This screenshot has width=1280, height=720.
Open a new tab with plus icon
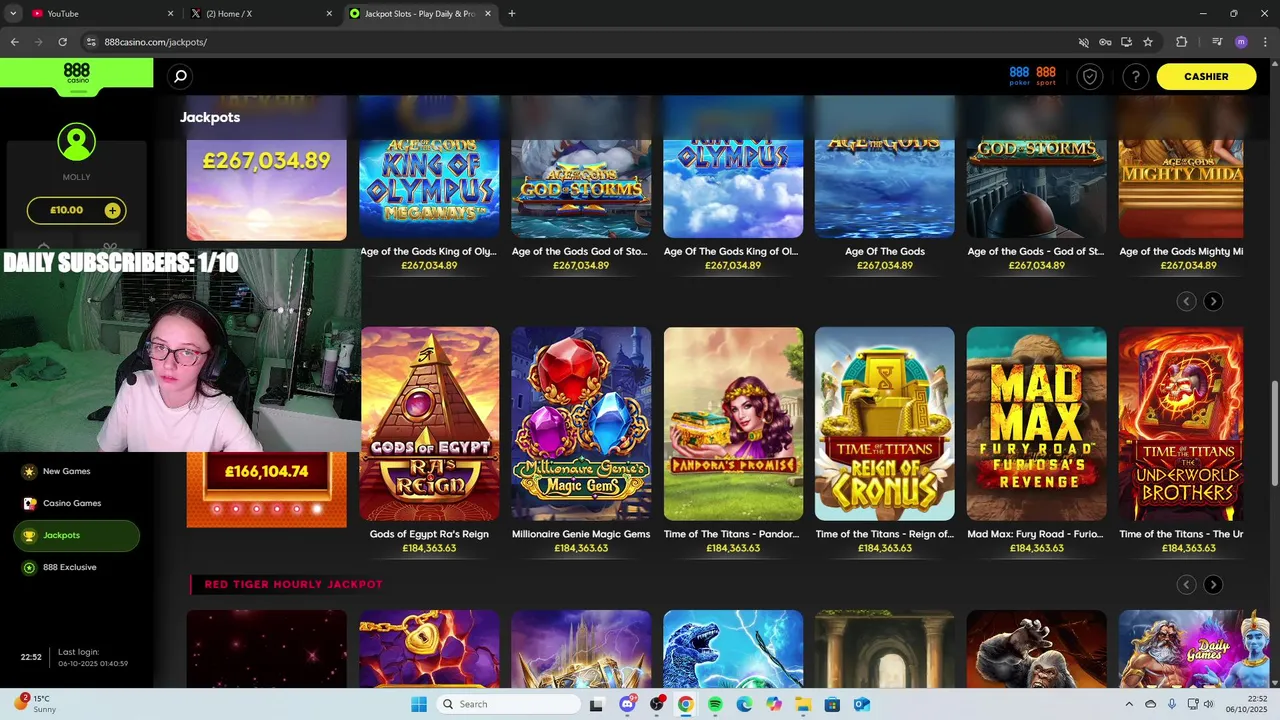click(511, 13)
